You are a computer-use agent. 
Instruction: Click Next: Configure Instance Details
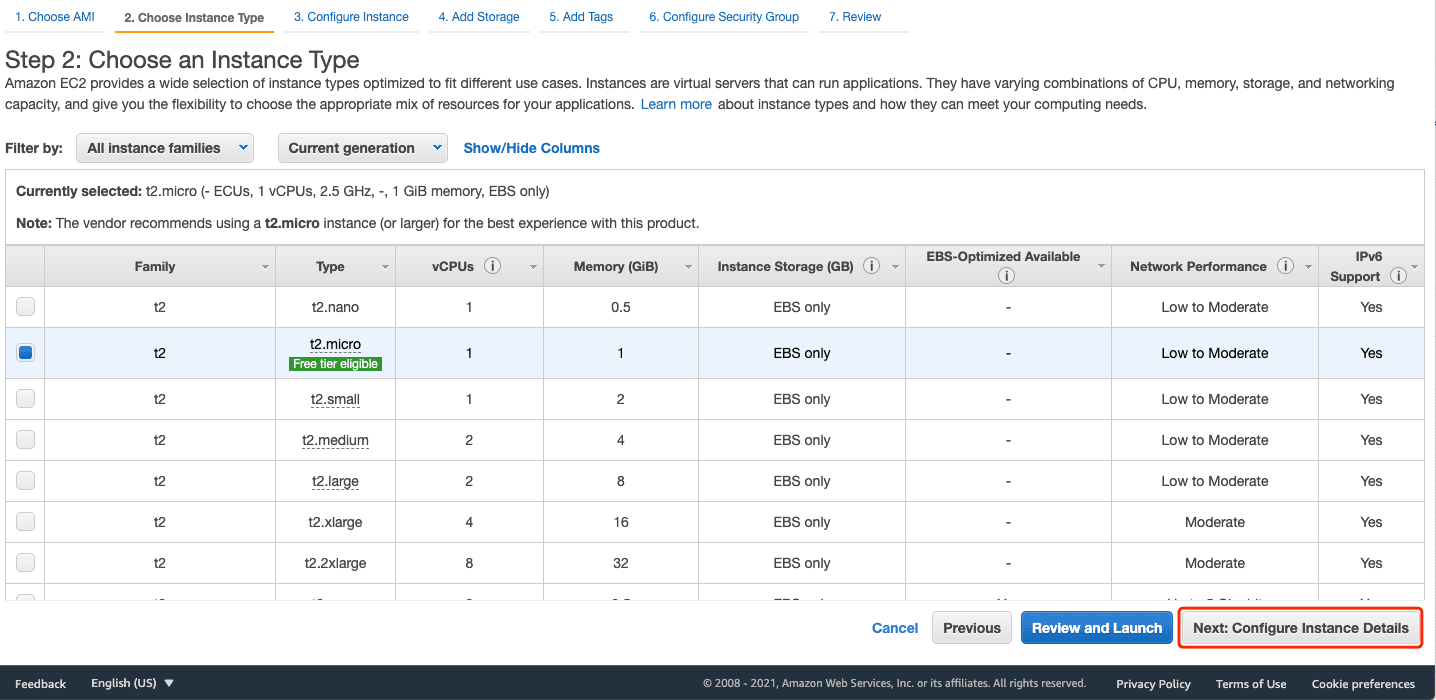(x=1301, y=628)
